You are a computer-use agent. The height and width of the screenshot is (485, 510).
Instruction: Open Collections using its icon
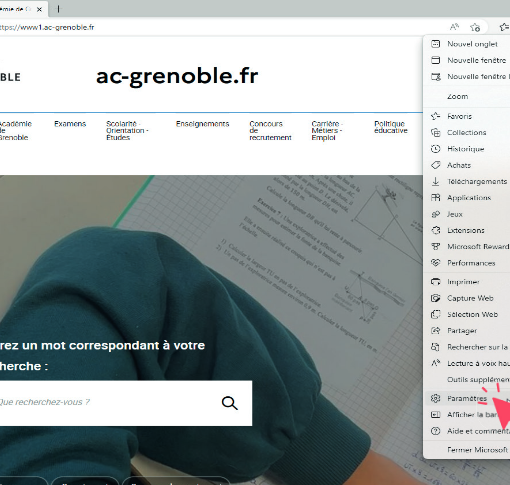(435, 133)
